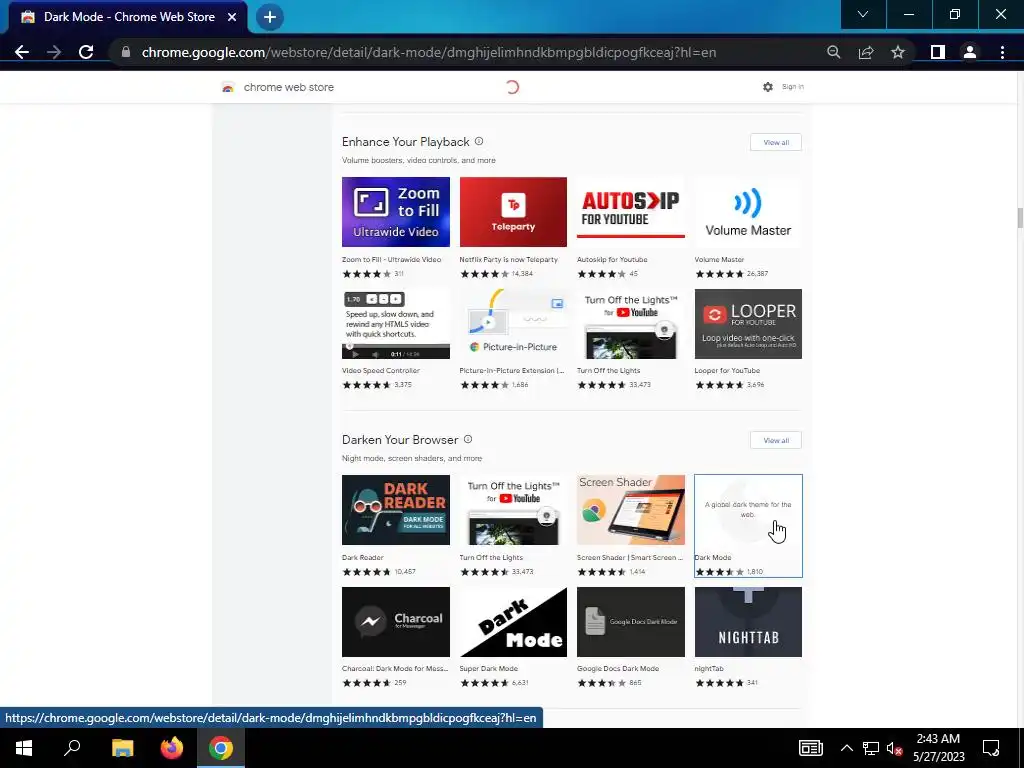
Task: Close the Dark Mode Chrome Web Store tab
Action: click(x=232, y=17)
